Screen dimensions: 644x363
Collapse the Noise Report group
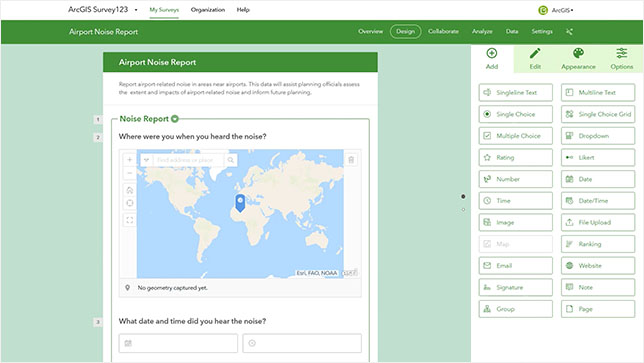coord(175,119)
